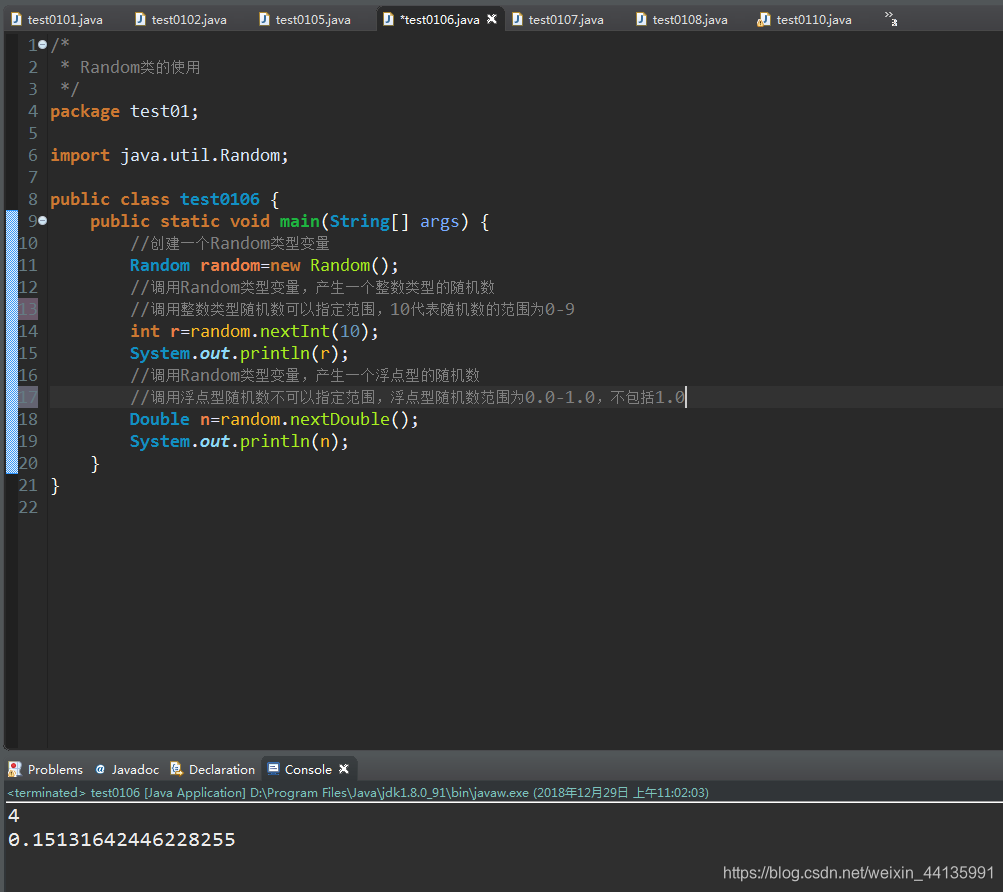This screenshot has height=892, width=1003.
Task: Click 'System.out.println(n);' line
Action: pos(239,441)
